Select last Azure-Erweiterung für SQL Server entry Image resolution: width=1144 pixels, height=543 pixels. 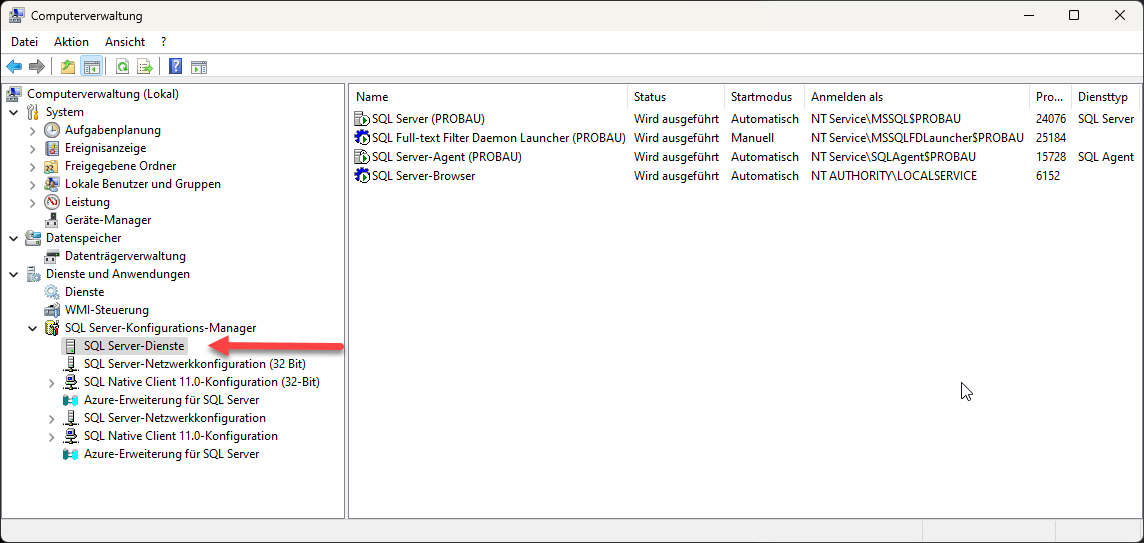coord(171,454)
